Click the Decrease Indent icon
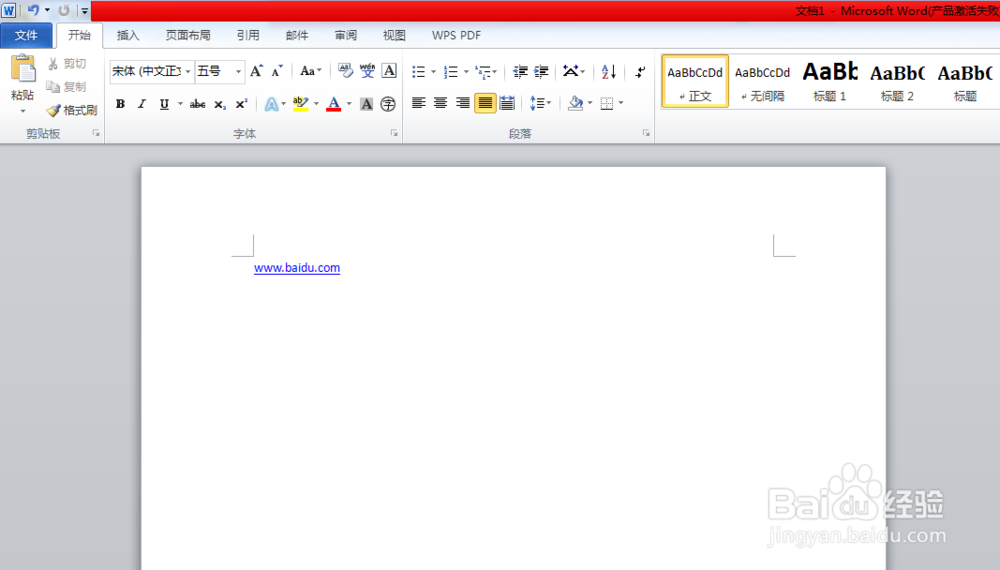The image size is (1000, 570). pyautogui.click(x=520, y=71)
